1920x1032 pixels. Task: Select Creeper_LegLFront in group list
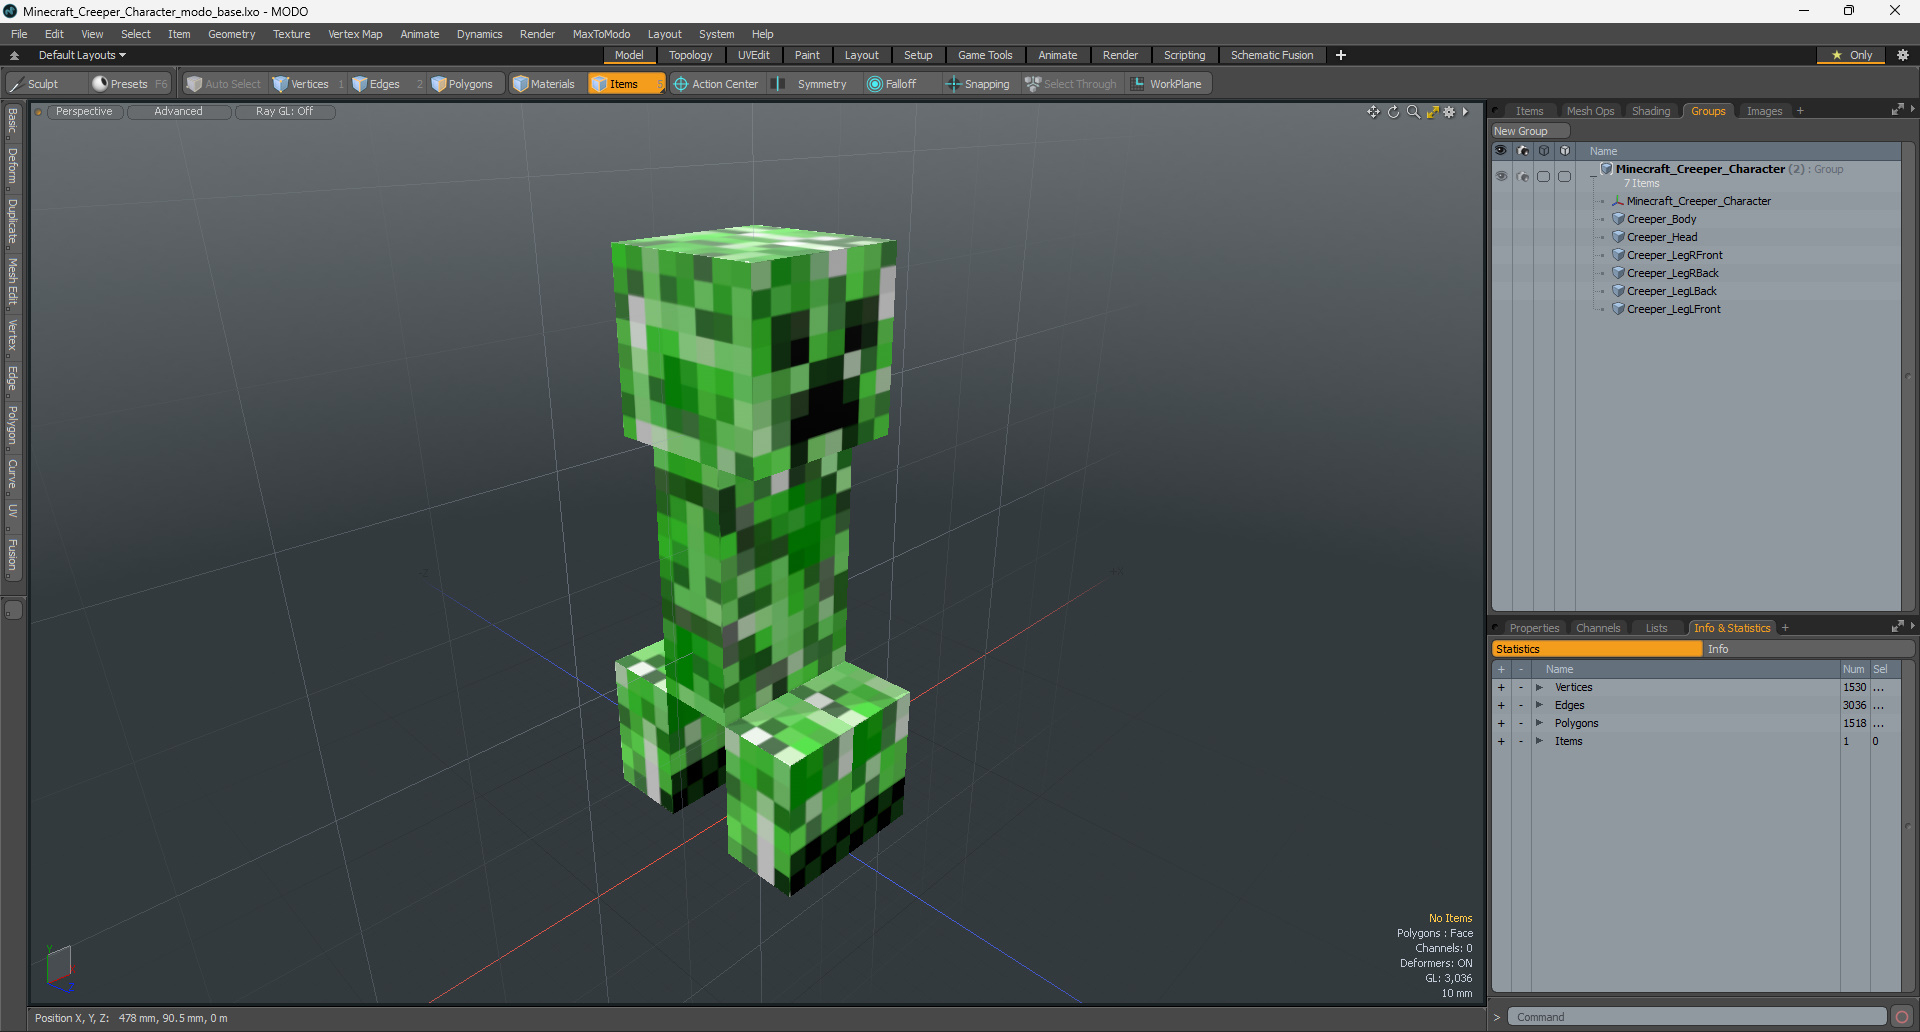1673,309
